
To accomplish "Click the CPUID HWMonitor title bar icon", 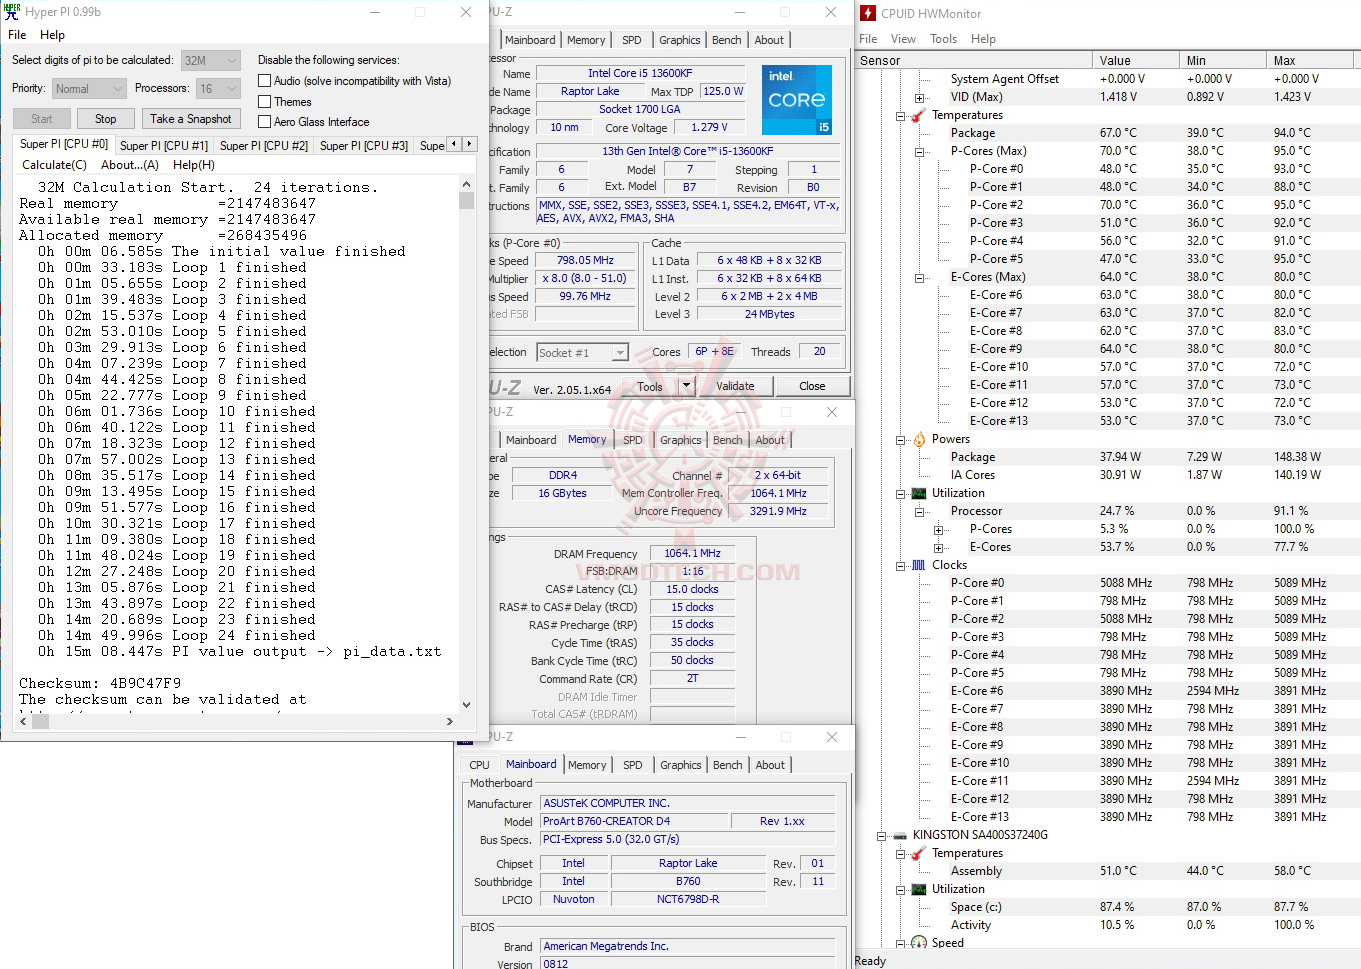I will point(868,13).
